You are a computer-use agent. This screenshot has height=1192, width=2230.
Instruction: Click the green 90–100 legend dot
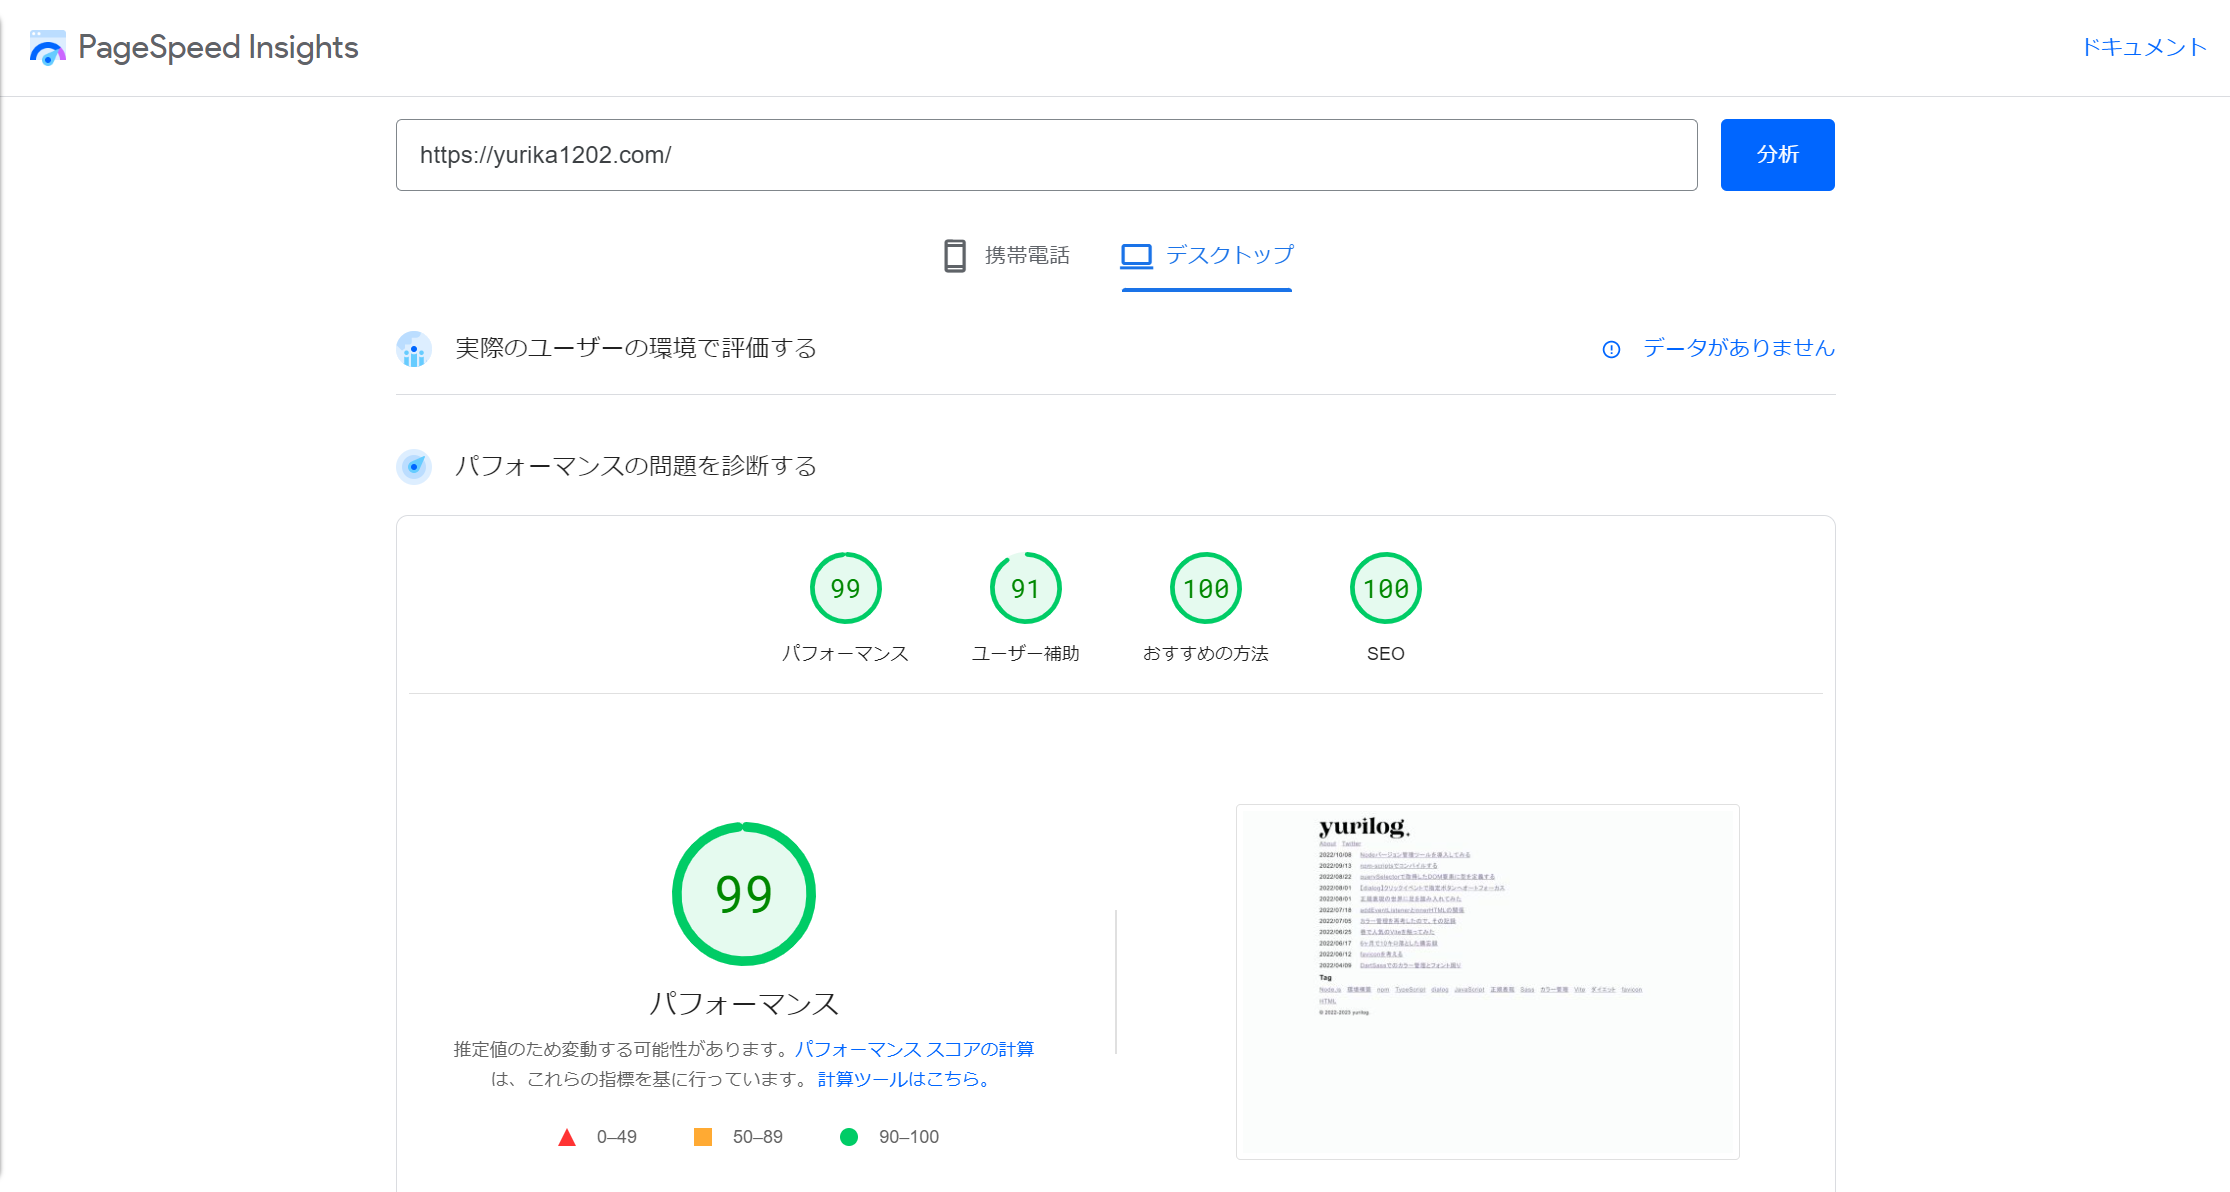849,1136
